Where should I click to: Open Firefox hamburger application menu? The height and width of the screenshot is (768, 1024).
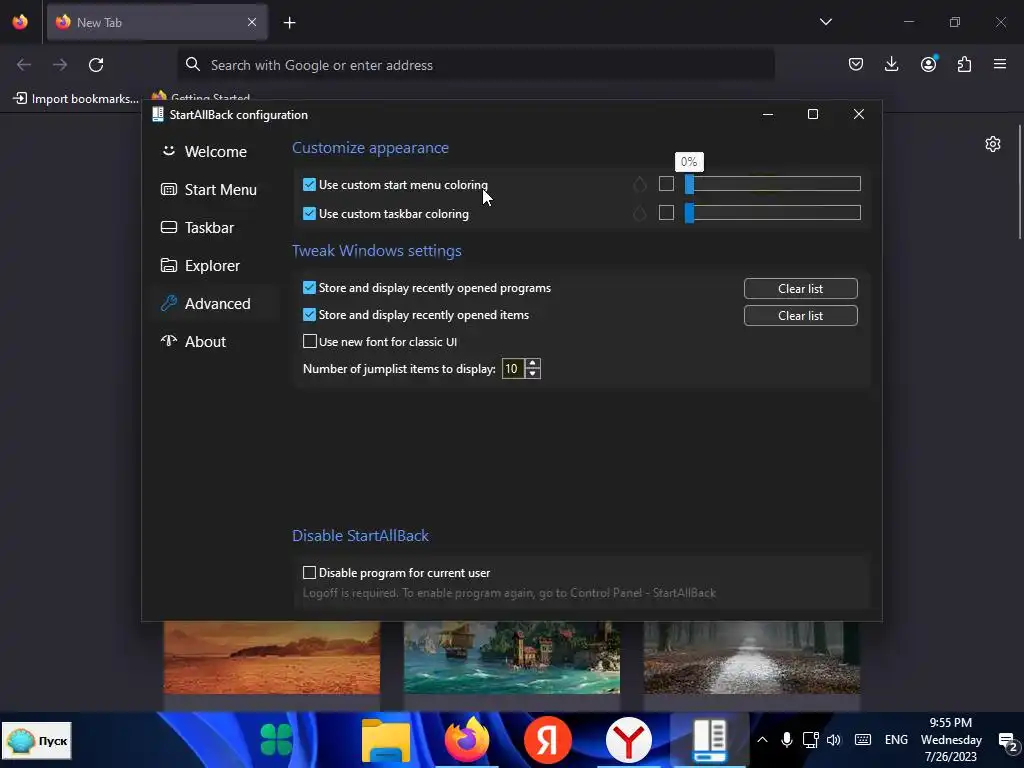[1000, 64]
